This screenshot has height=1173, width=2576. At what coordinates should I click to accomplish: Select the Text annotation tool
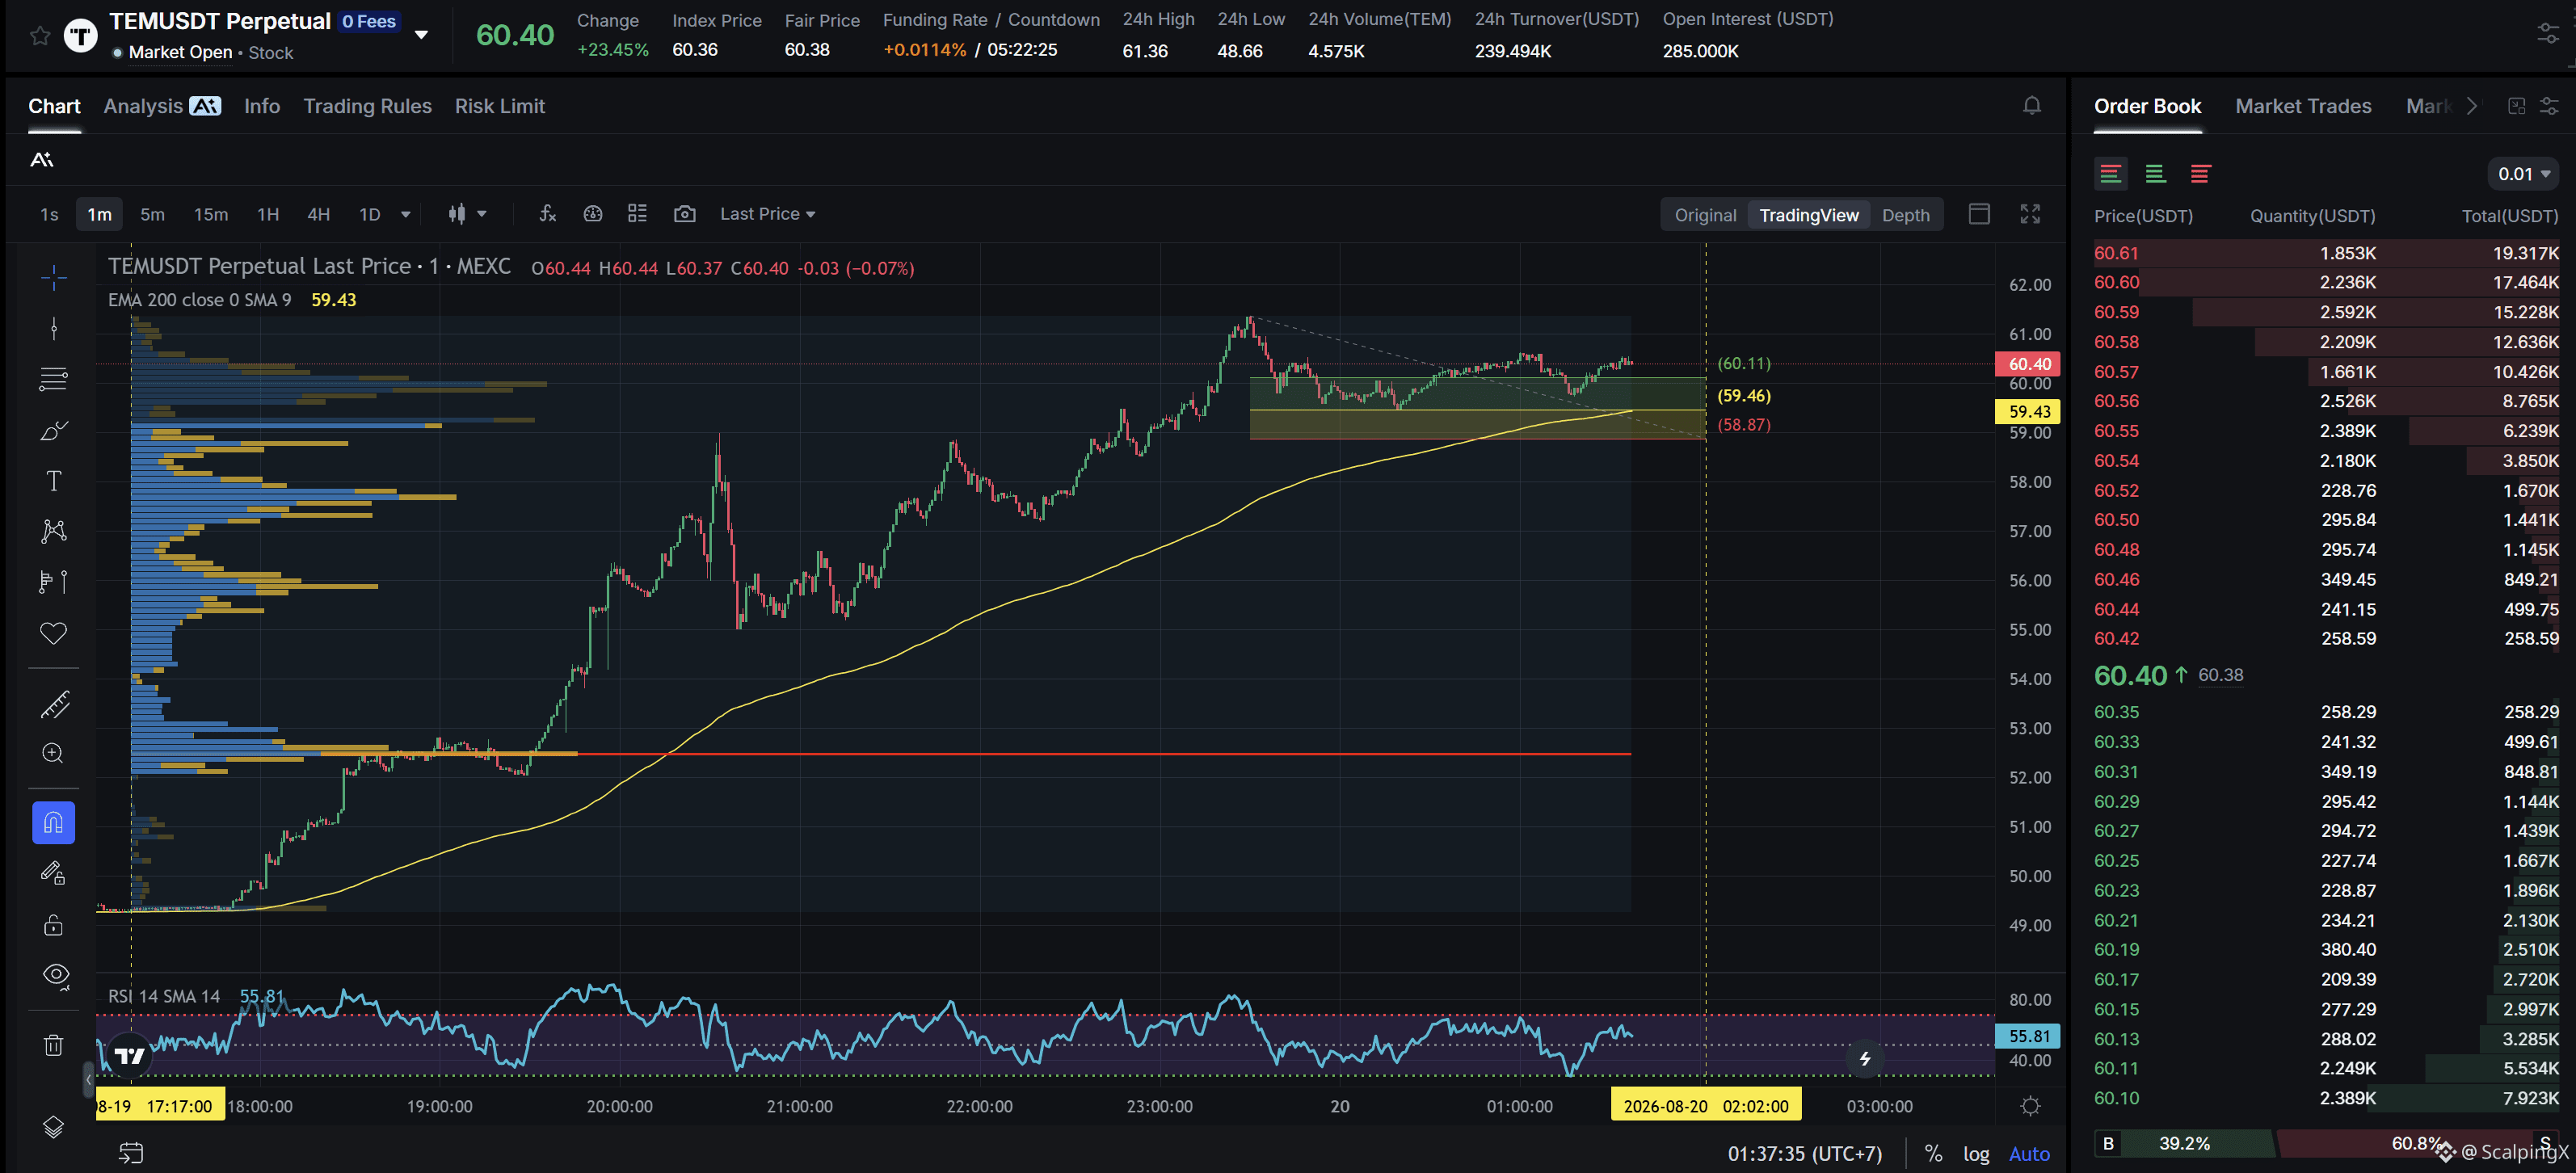pyautogui.click(x=54, y=481)
